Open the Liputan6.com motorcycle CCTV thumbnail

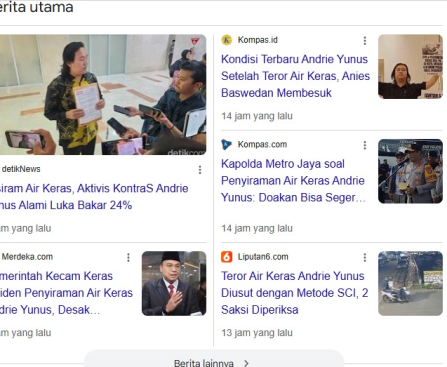click(410, 283)
